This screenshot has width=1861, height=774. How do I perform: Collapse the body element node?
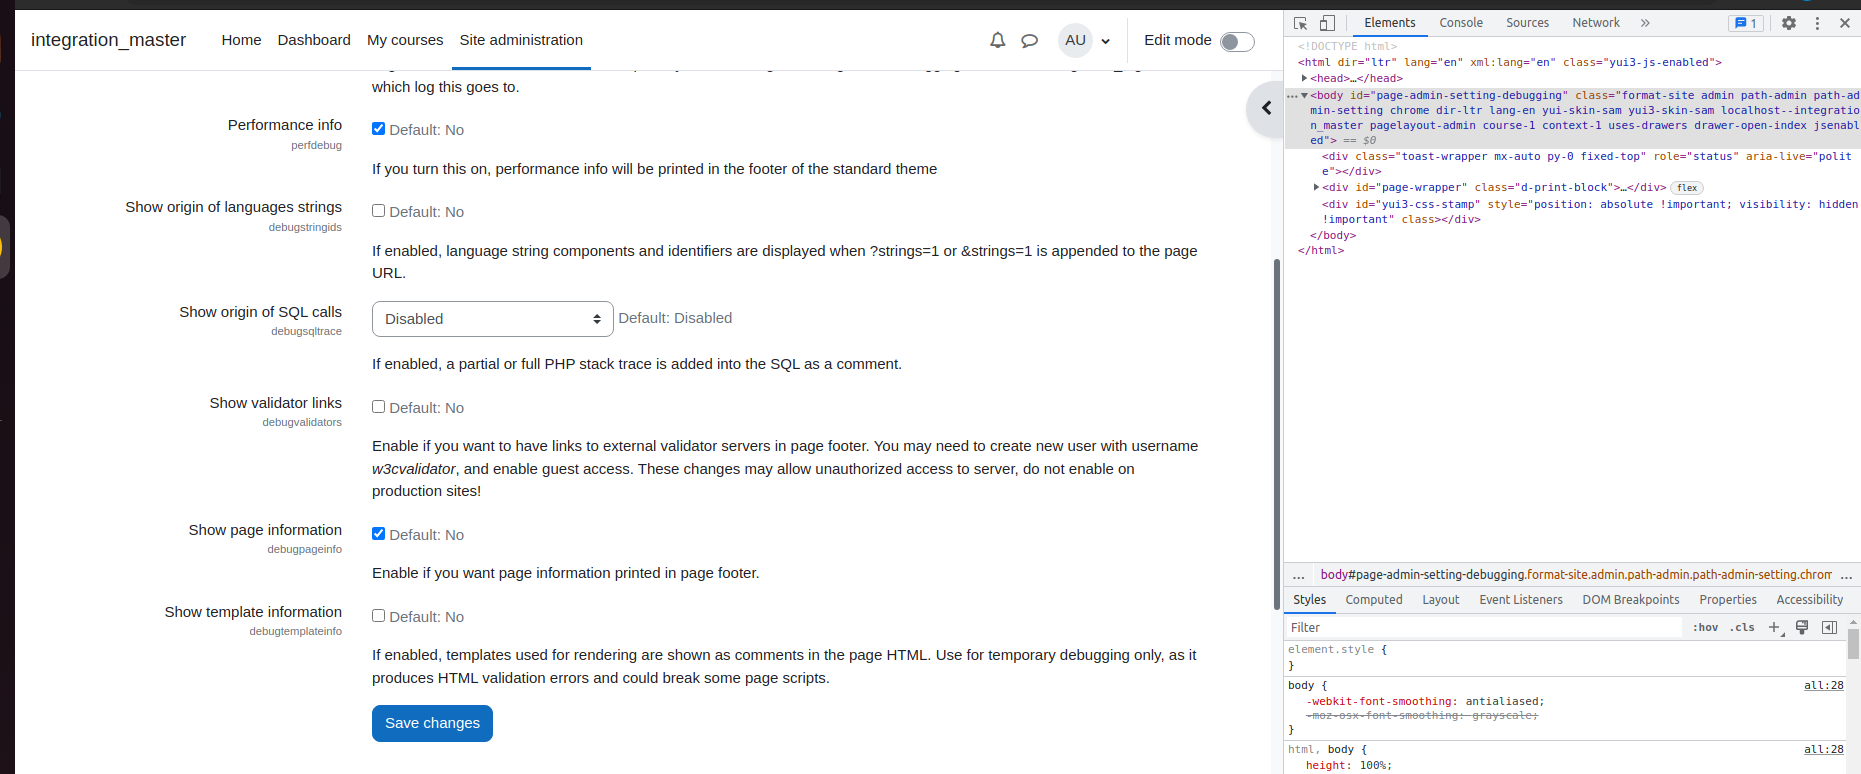tap(1305, 96)
